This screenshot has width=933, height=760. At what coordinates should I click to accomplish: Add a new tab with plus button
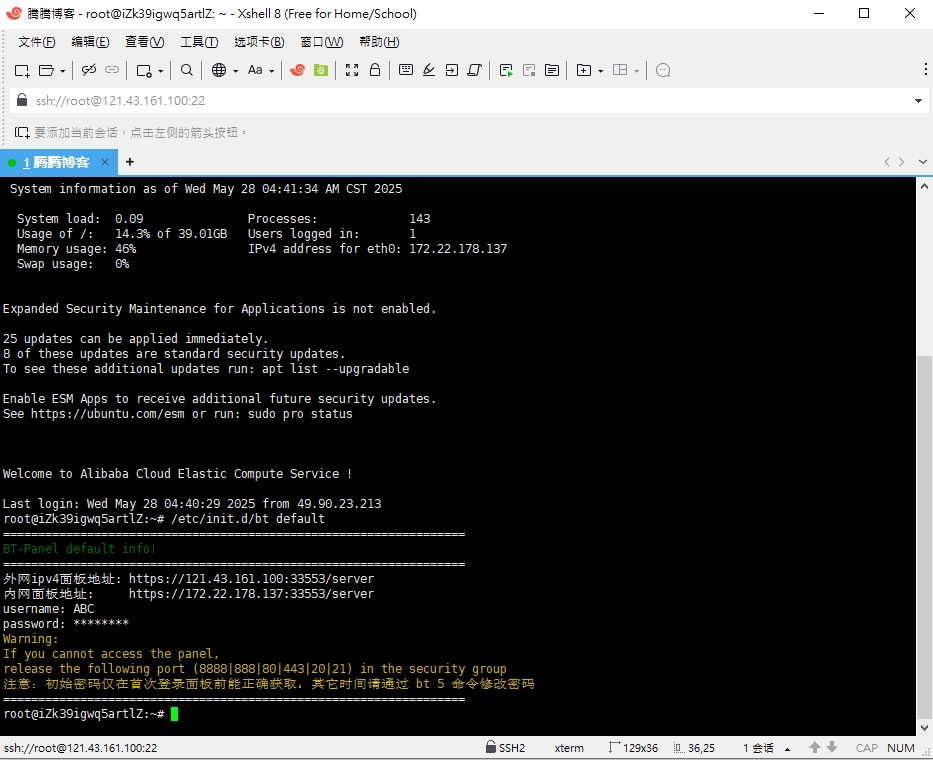129,162
